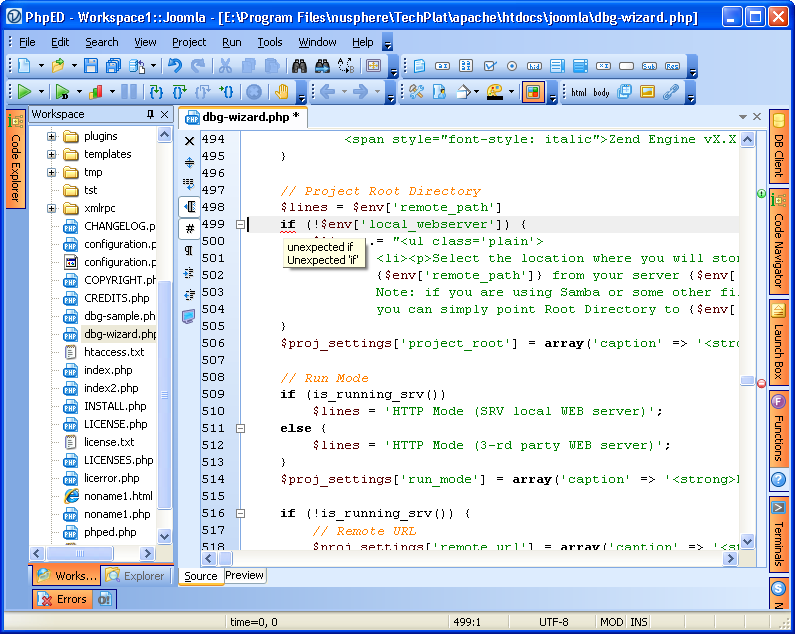Image resolution: width=795 pixels, height=634 pixels.
Task: Open the Functions side panel
Action: coord(779,429)
